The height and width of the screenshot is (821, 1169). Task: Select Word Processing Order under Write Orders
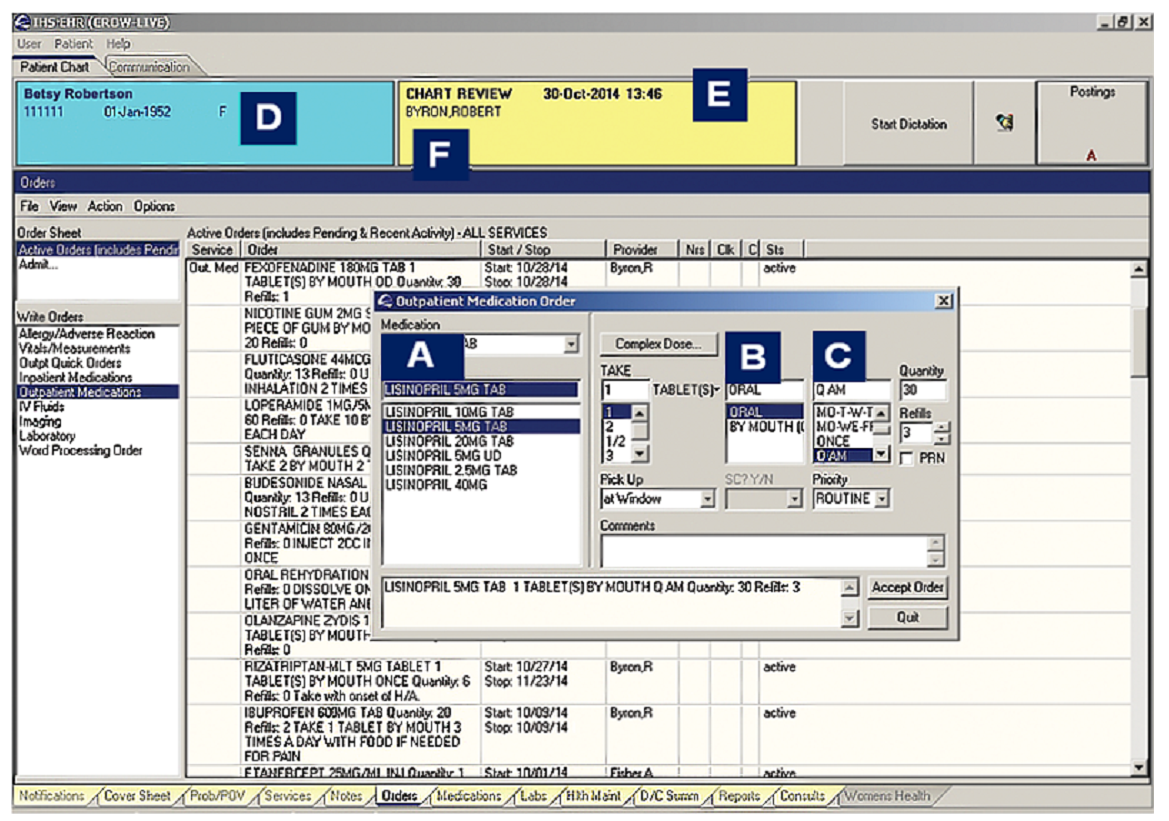pyautogui.click(x=81, y=450)
